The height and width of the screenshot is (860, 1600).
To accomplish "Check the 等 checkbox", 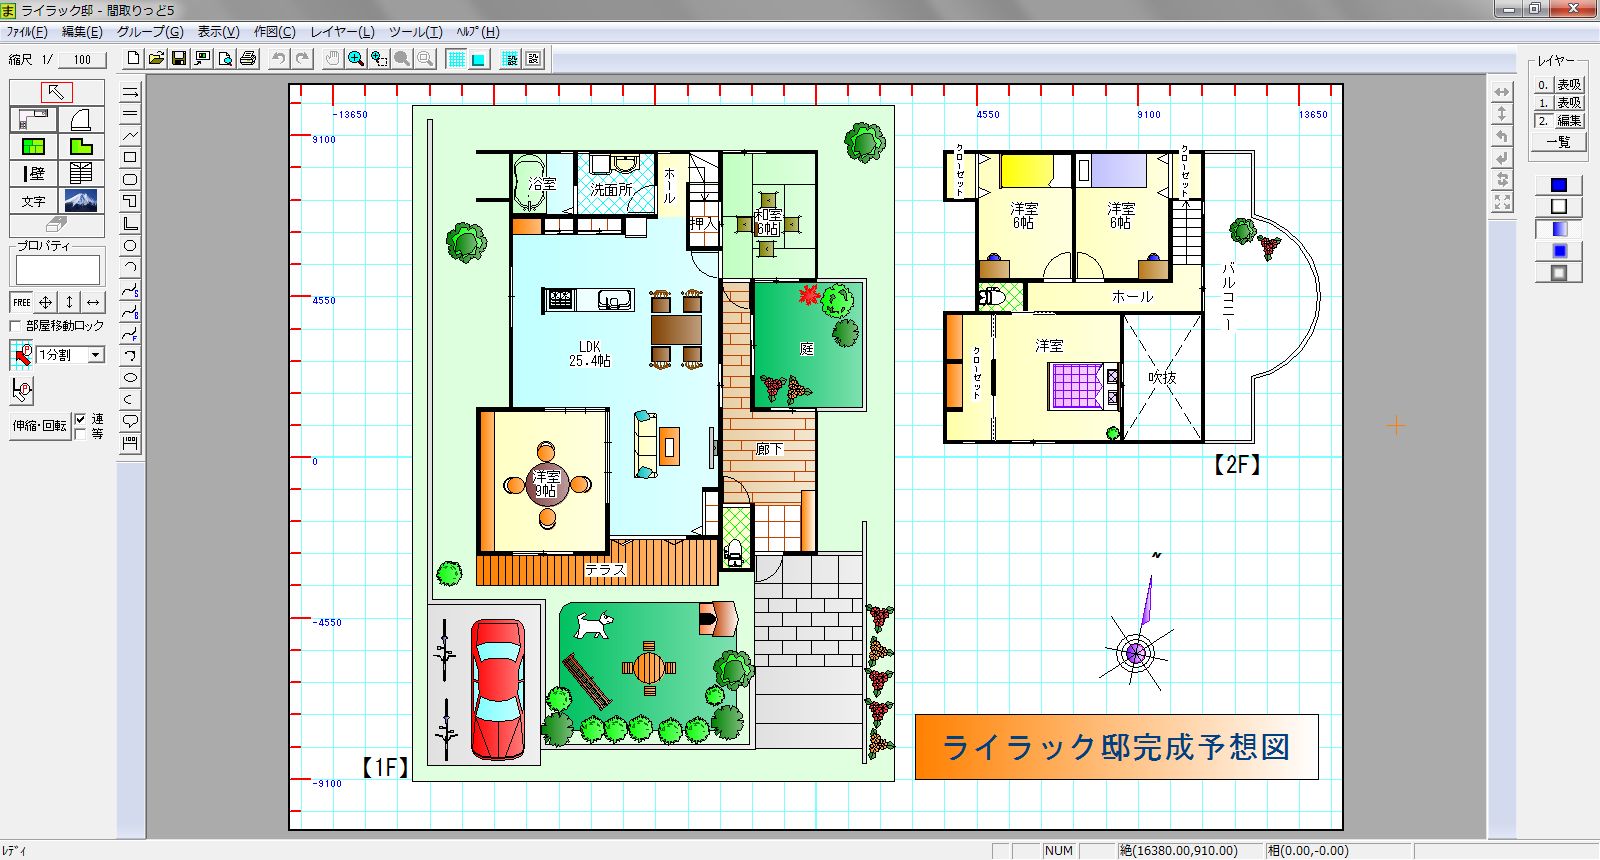I will [81, 434].
